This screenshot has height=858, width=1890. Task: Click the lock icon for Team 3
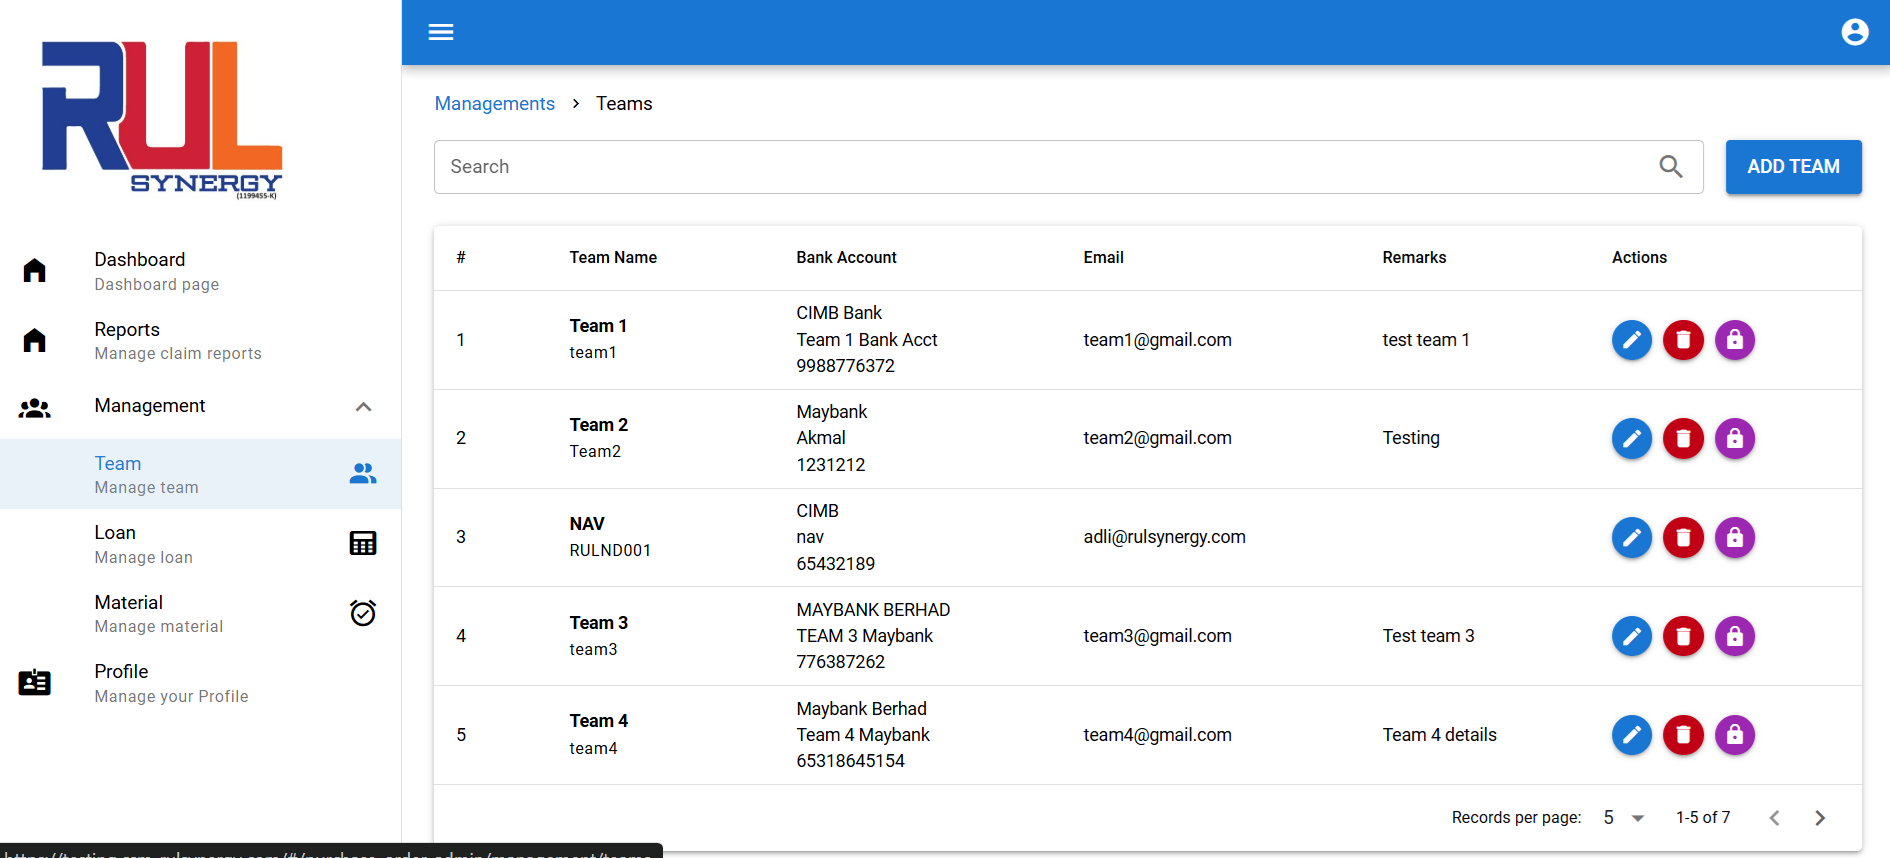[x=1735, y=636]
